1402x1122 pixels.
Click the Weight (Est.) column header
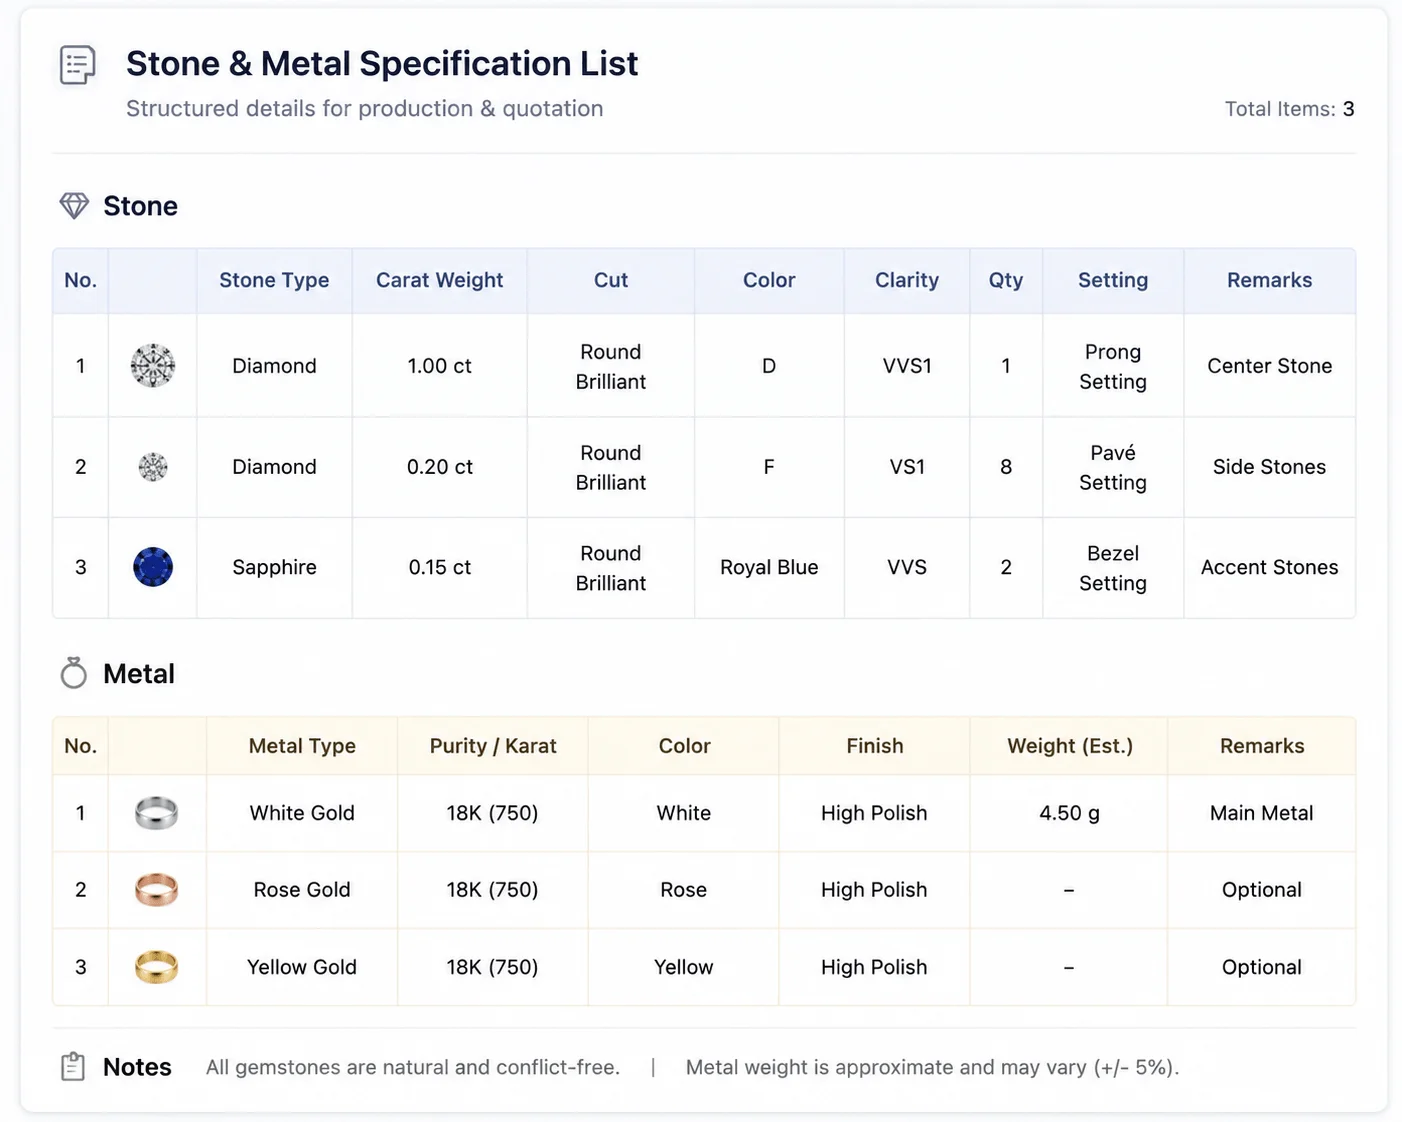[1069, 746]
